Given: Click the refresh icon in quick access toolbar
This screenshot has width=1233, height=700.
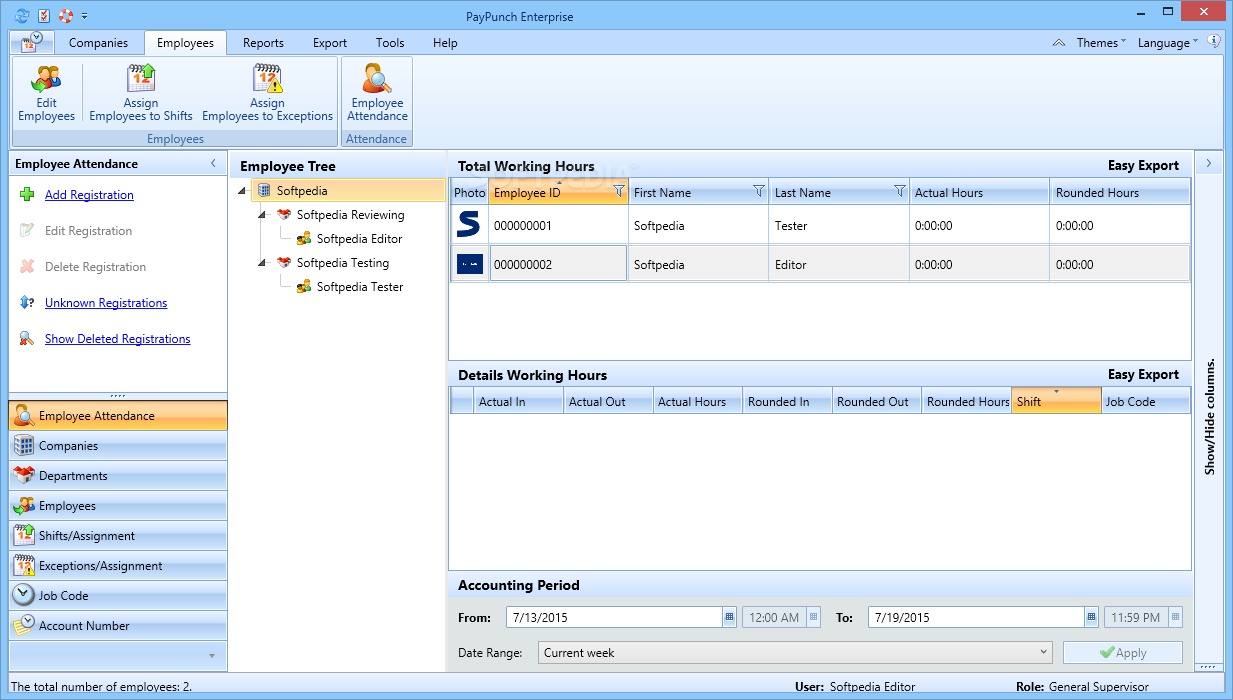Looking at the screenshot, I should pos(22,15).
